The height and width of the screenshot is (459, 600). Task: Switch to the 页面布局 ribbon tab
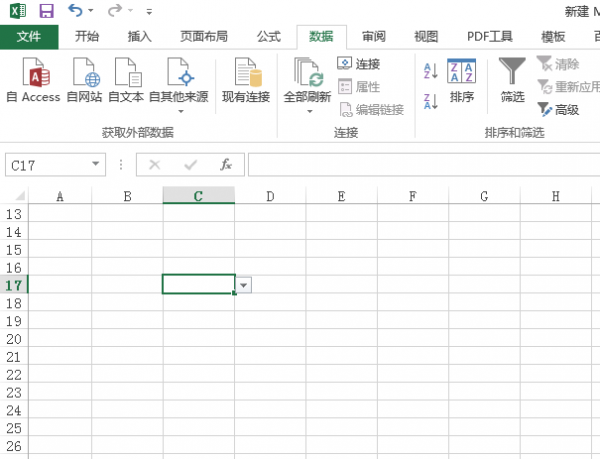point(204,37)
